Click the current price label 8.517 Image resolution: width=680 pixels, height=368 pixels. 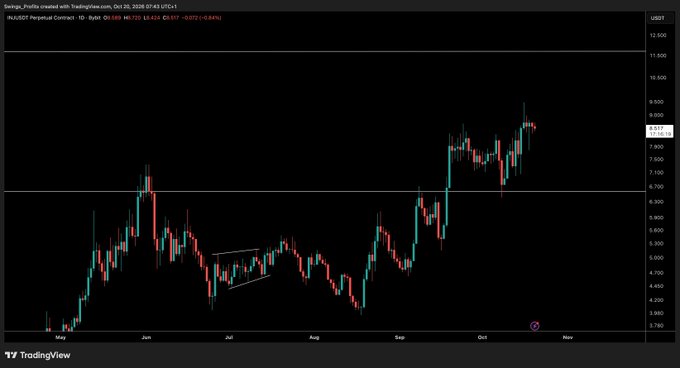(x=660, y=131)
